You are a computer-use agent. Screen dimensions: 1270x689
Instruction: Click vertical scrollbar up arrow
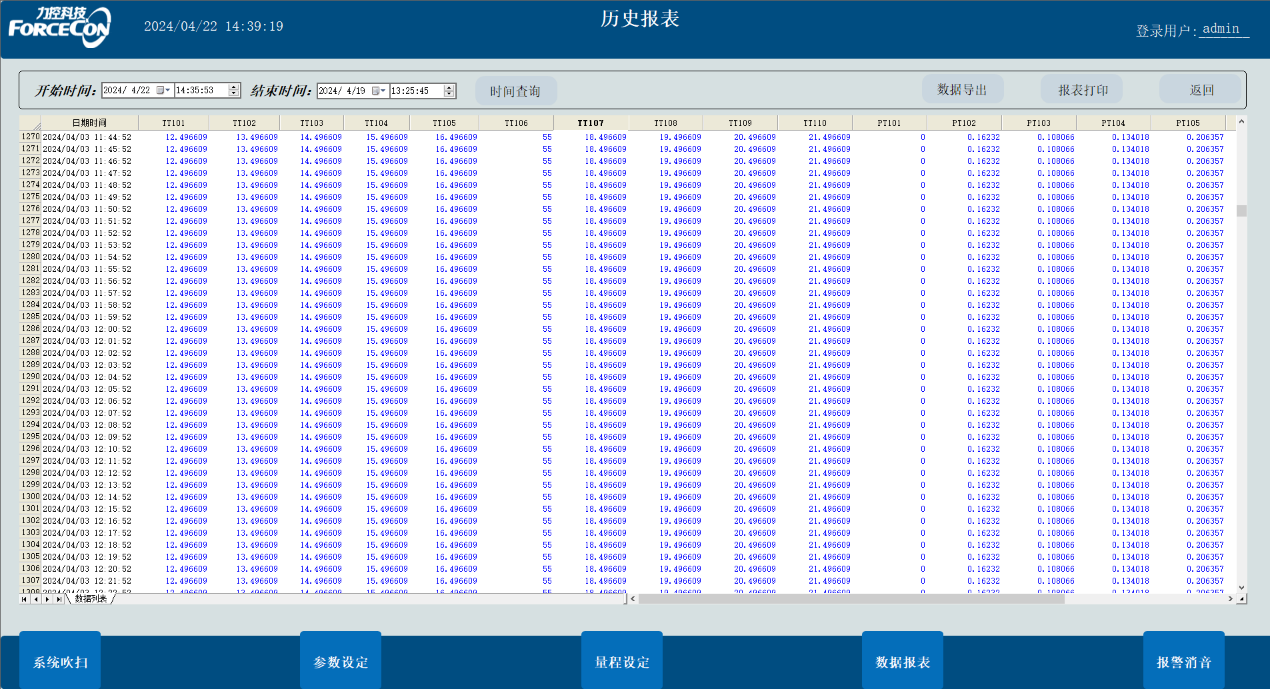tap(1242, 123)
